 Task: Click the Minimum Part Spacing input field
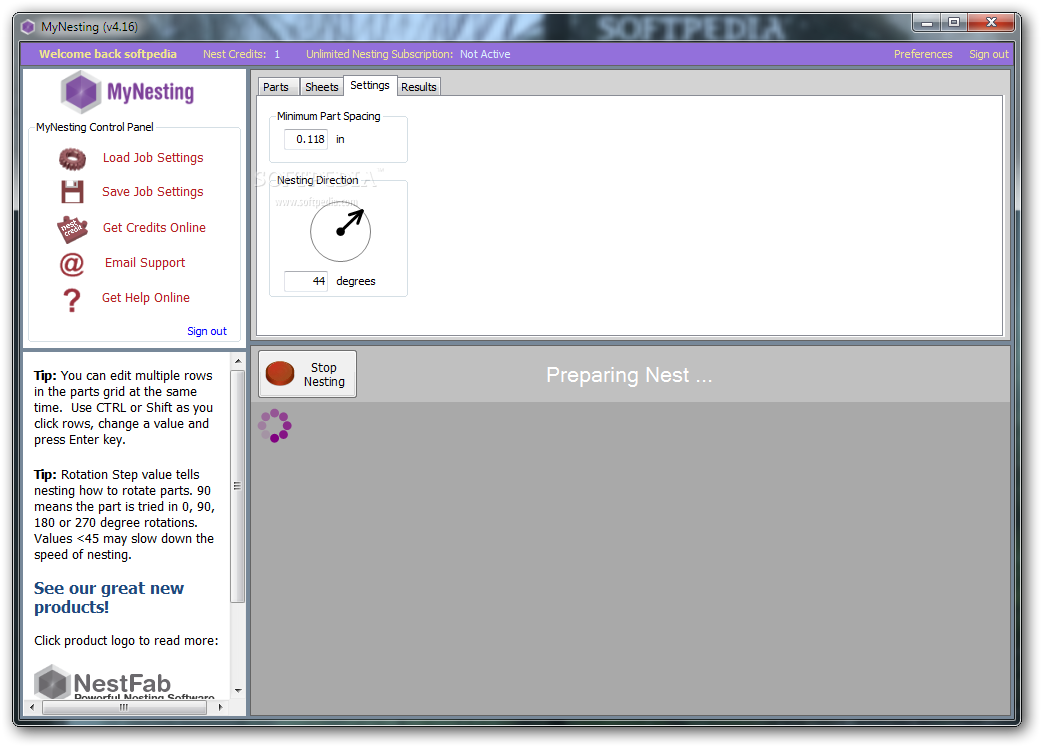(x=306, y=140)
